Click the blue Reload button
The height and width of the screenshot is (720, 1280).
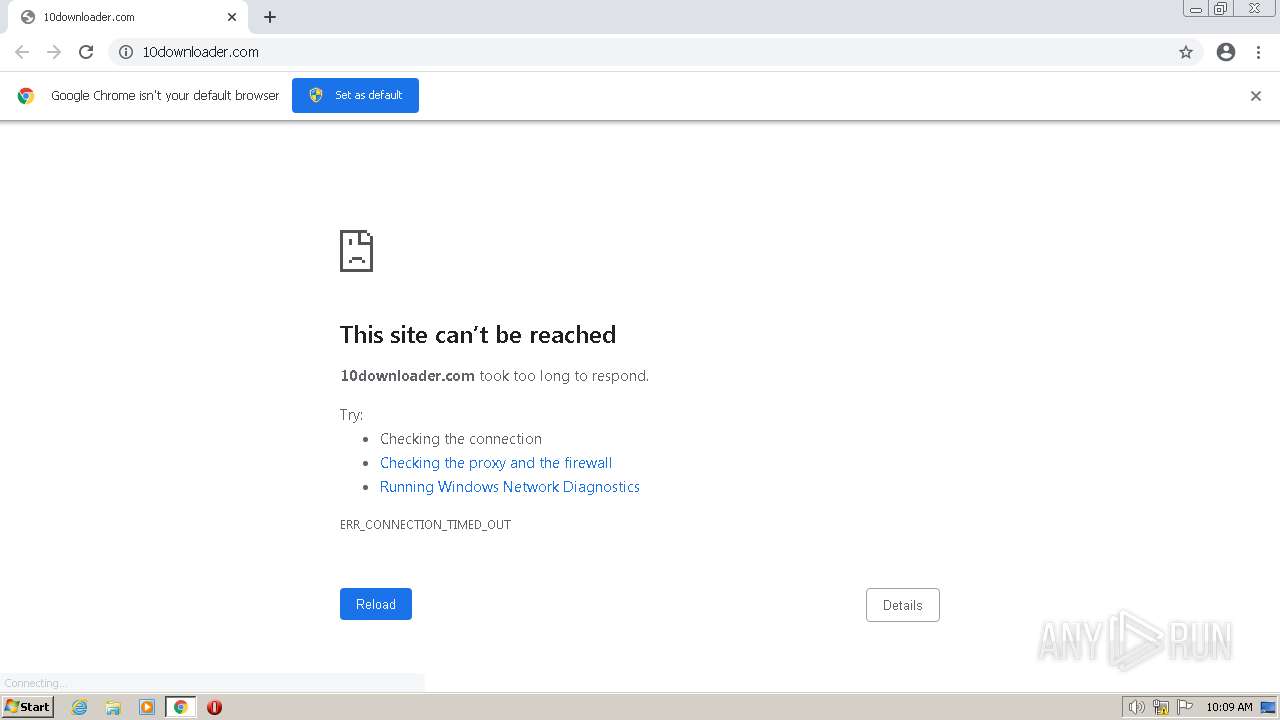tap(376, 604)
